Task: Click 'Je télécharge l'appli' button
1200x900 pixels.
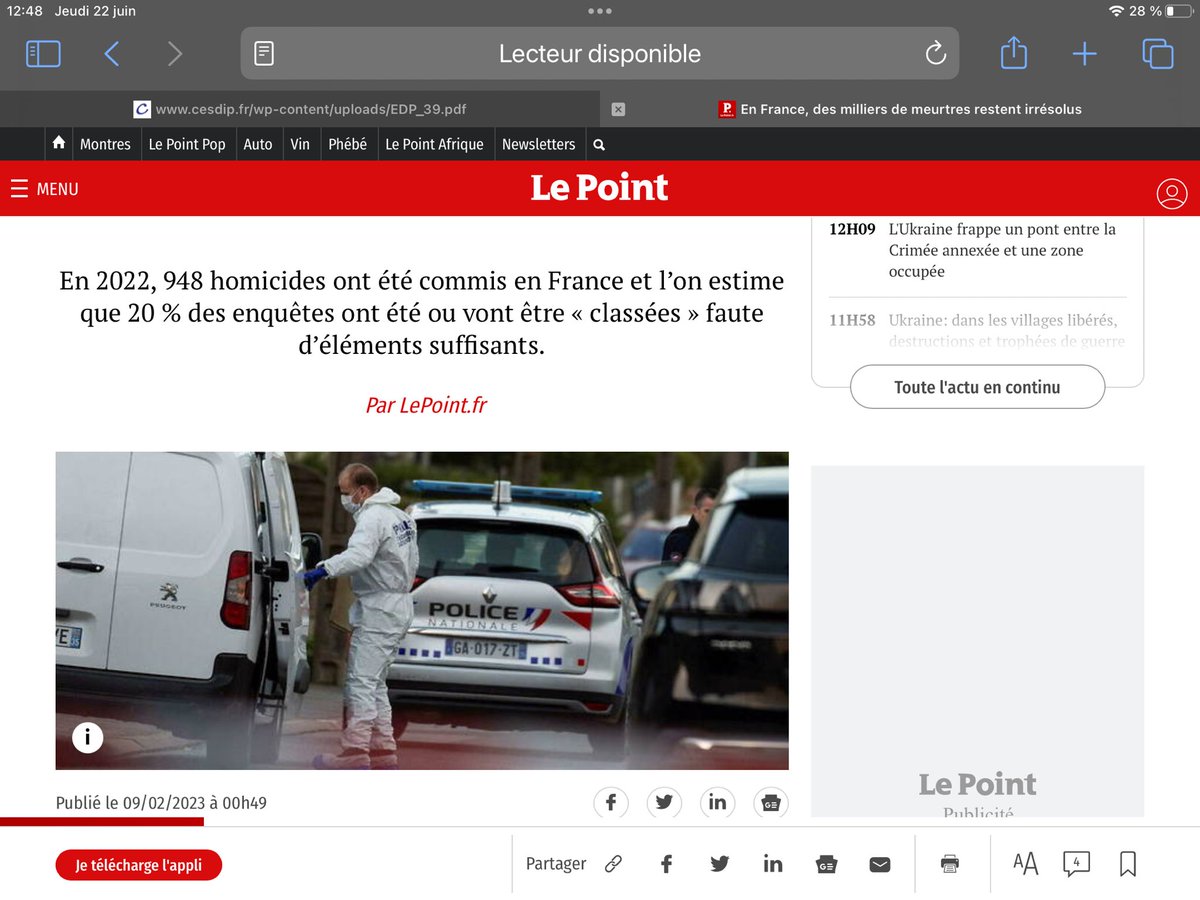Action: (138, 865)
